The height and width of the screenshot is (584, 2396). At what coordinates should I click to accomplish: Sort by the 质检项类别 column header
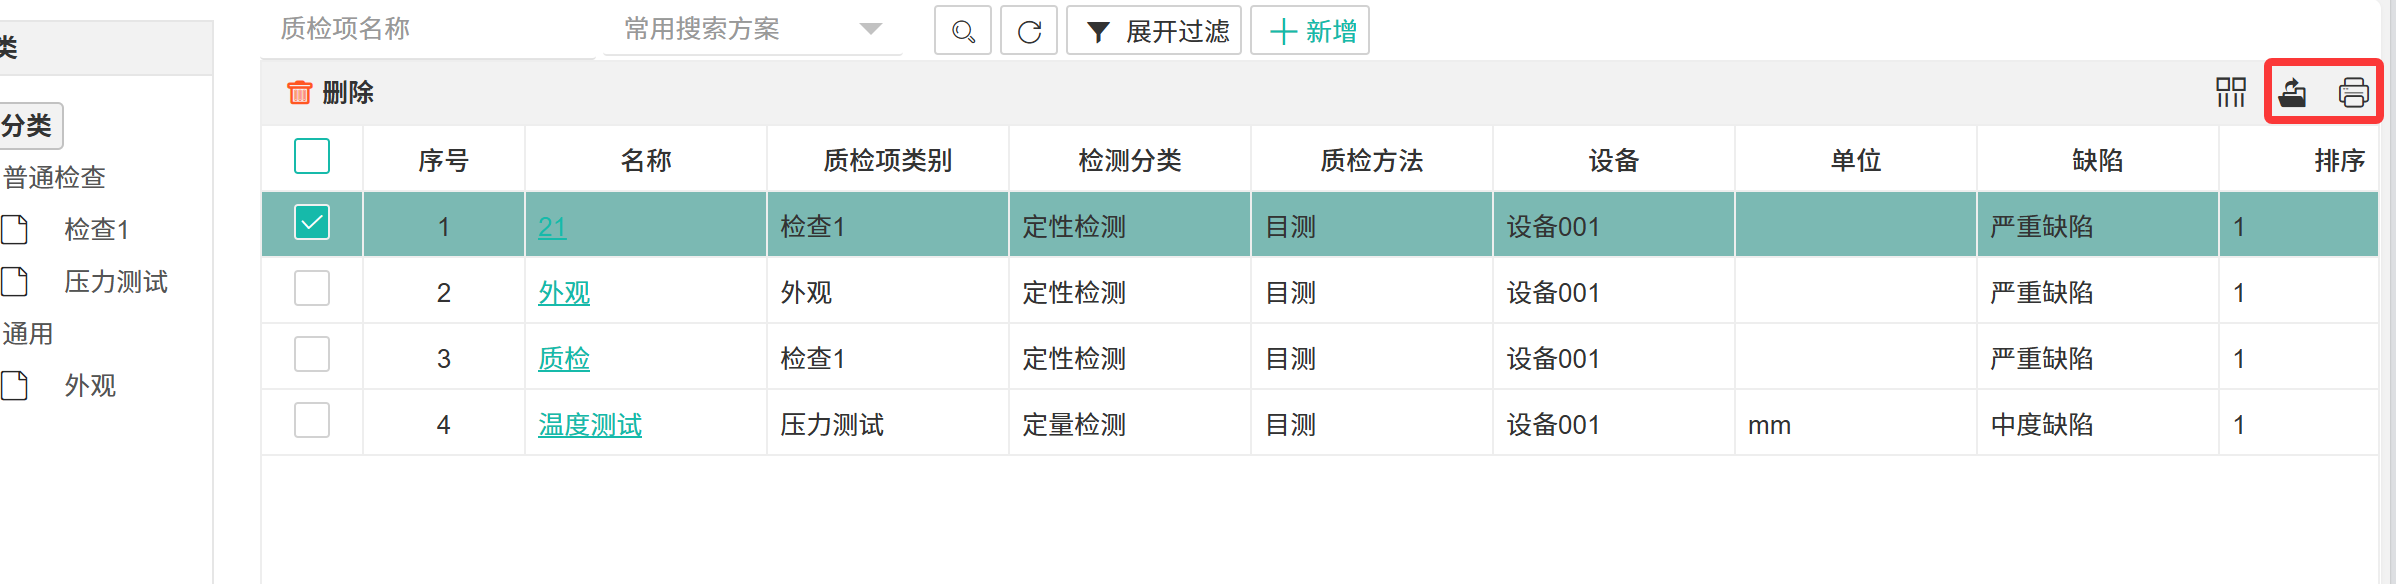coord(887,160)
